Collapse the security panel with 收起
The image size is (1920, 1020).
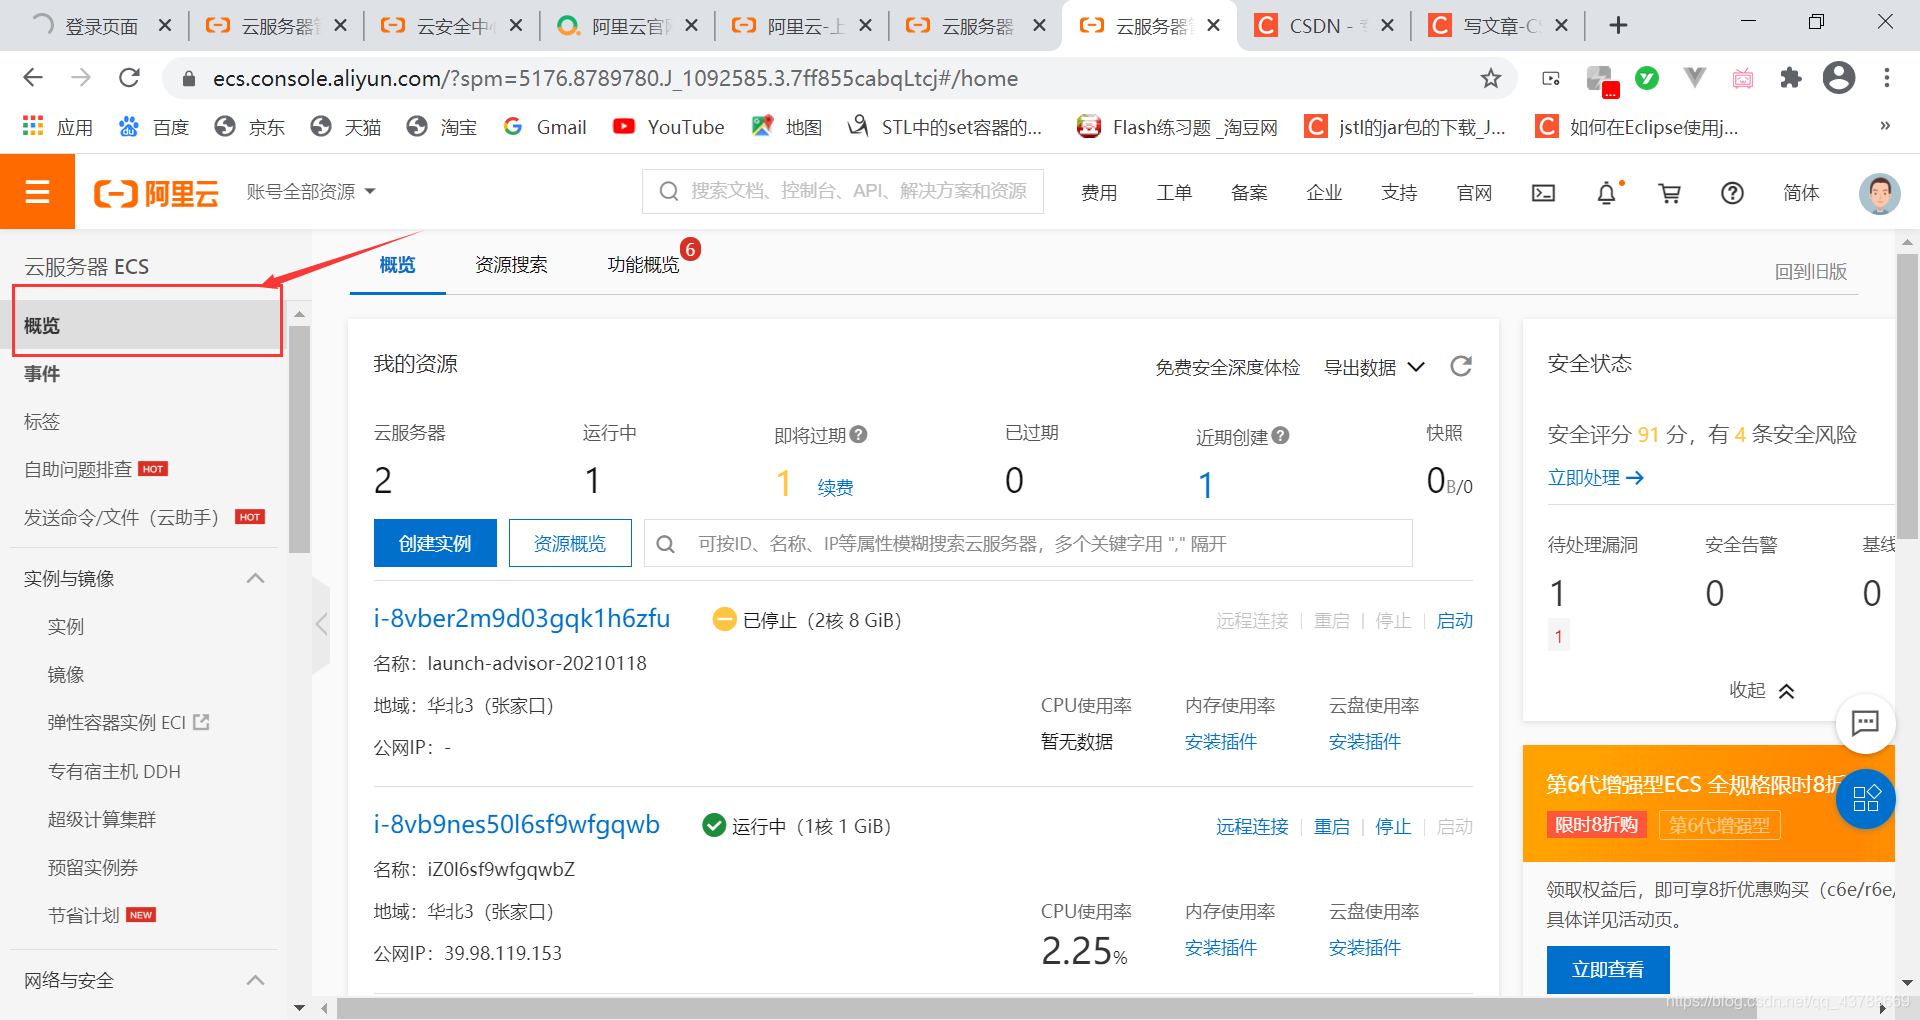tap(1762, 690)
